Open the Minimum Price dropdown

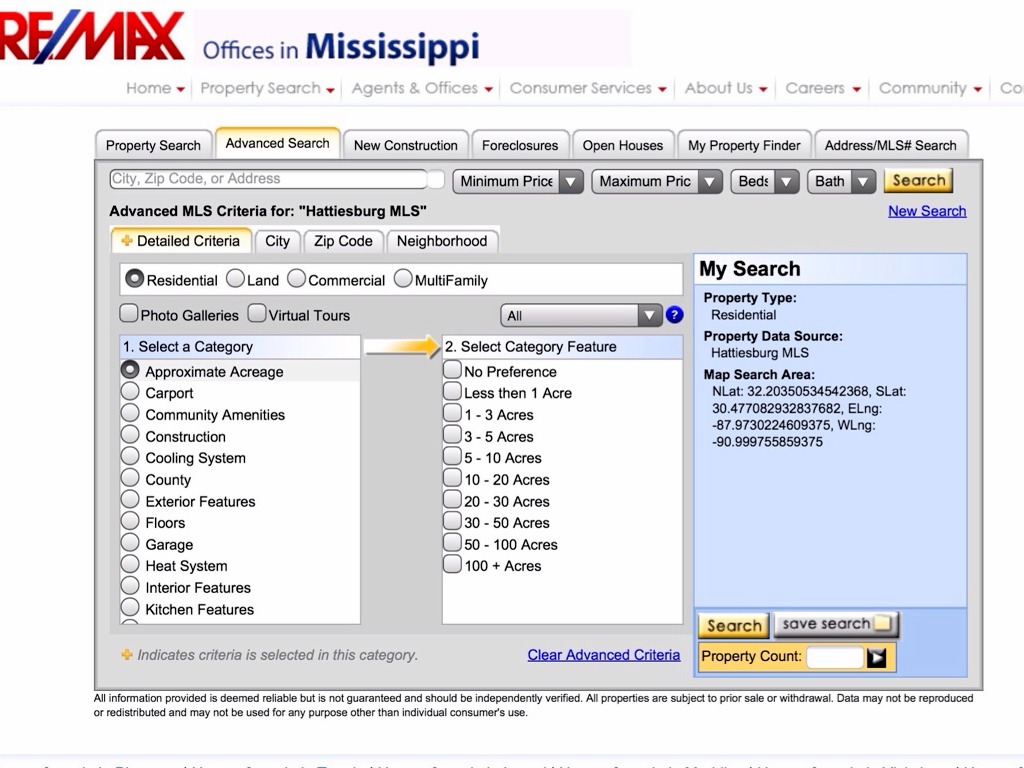[518, 181]
